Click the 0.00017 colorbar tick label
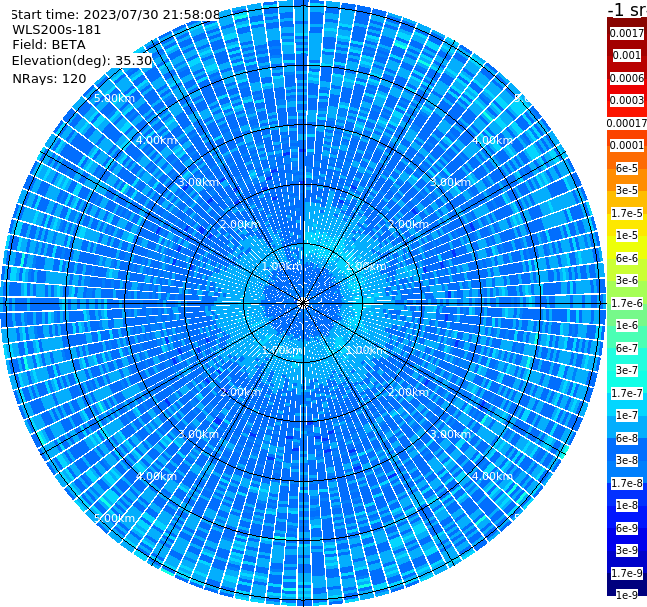 point(627,123)
